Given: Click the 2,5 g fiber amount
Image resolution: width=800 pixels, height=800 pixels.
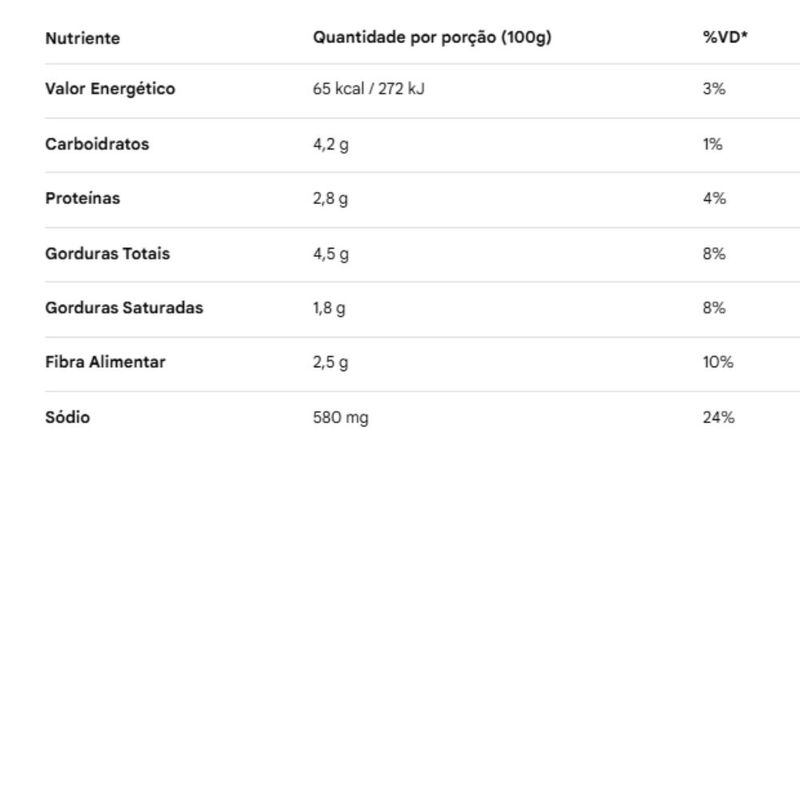Looking at the screenshot, I should coord(331,362).
